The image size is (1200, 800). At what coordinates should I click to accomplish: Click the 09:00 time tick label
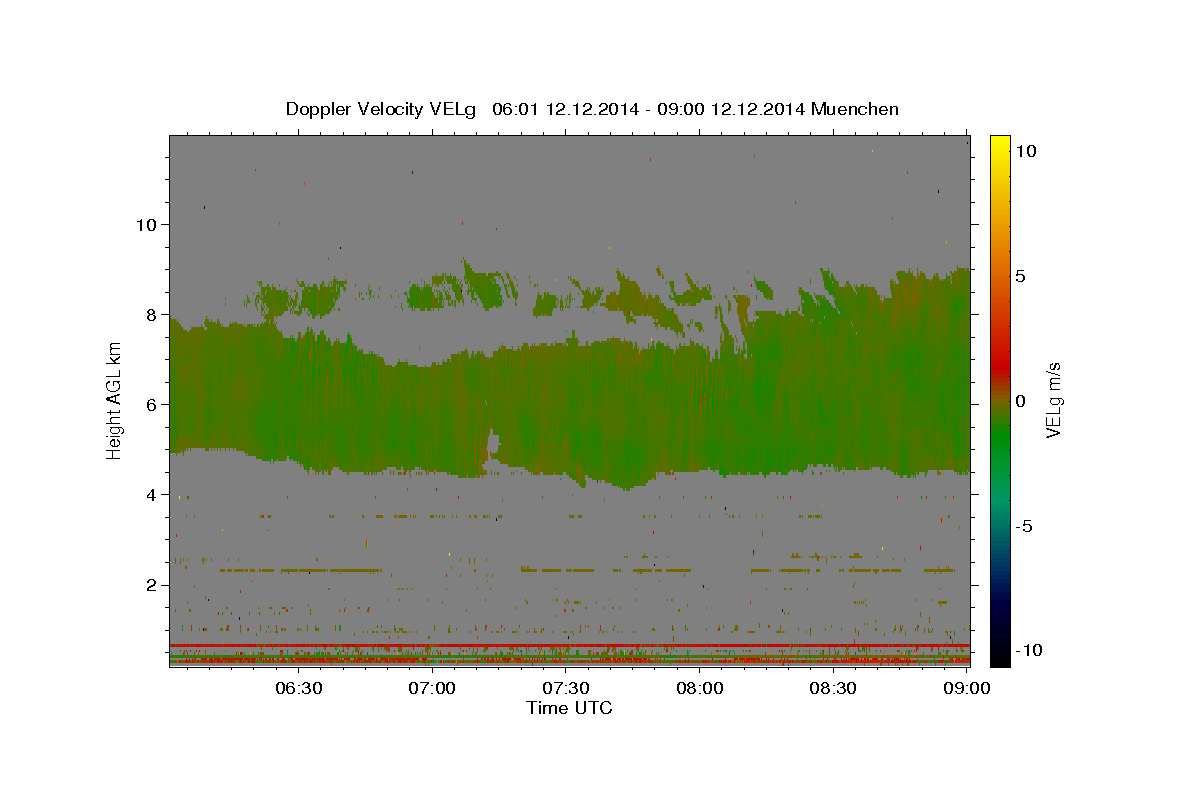[966, 688]
